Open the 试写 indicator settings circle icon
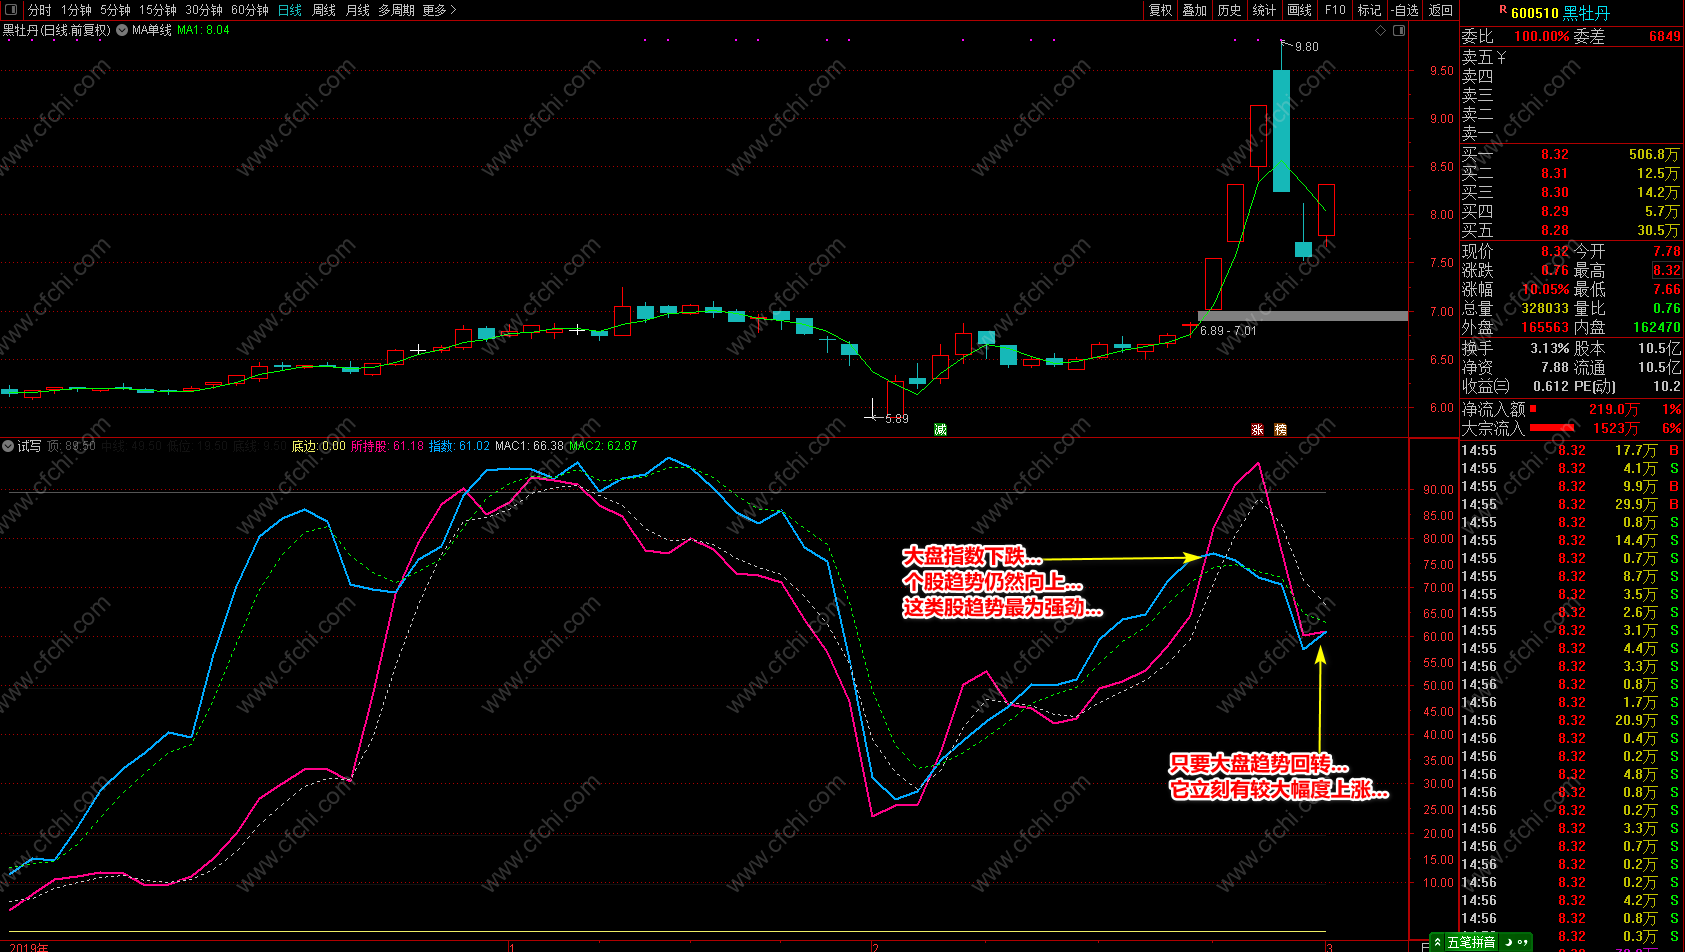 (8, 446)
